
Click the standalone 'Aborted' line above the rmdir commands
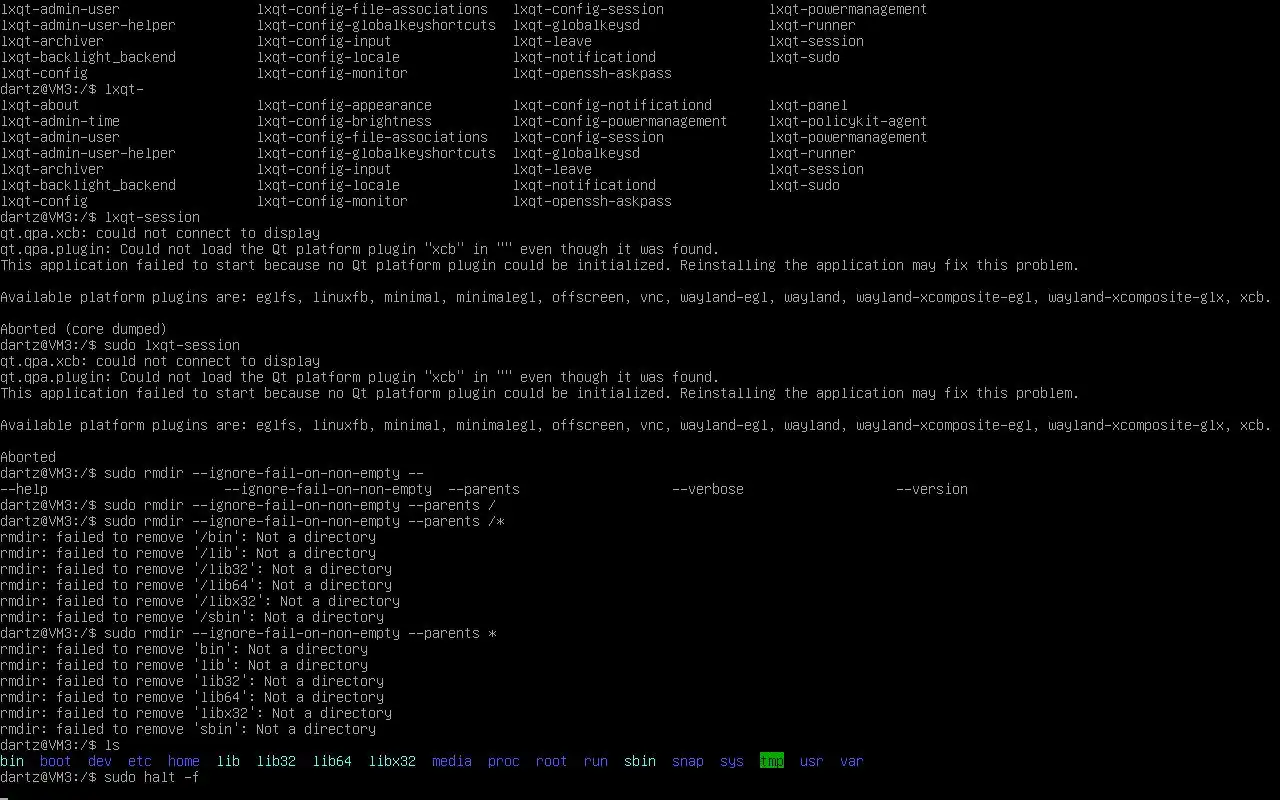pyautogui.click(x=28, y=457)
